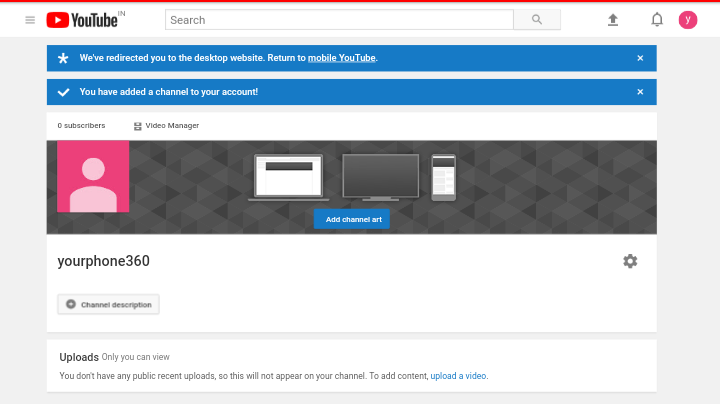Add a Channel description
This screenshot has height=404, width=720.
108,304
